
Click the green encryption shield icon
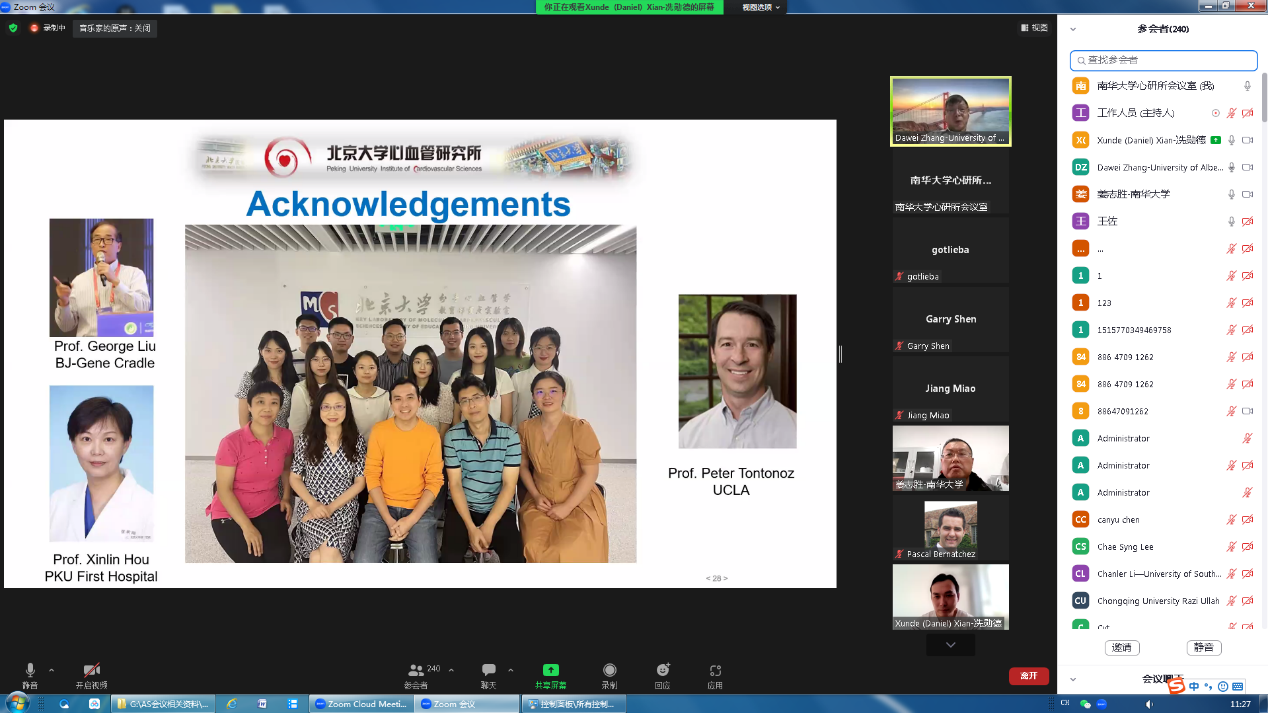[x=13, y=28]
